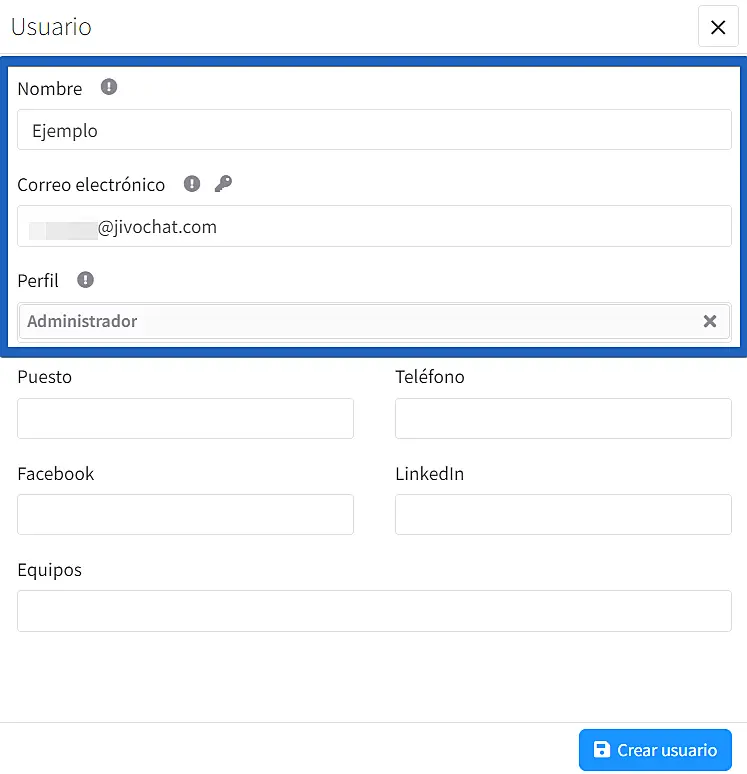
Task: Click the Usuario dialog title
Action: pyautogui.click(x=51, y=27)
